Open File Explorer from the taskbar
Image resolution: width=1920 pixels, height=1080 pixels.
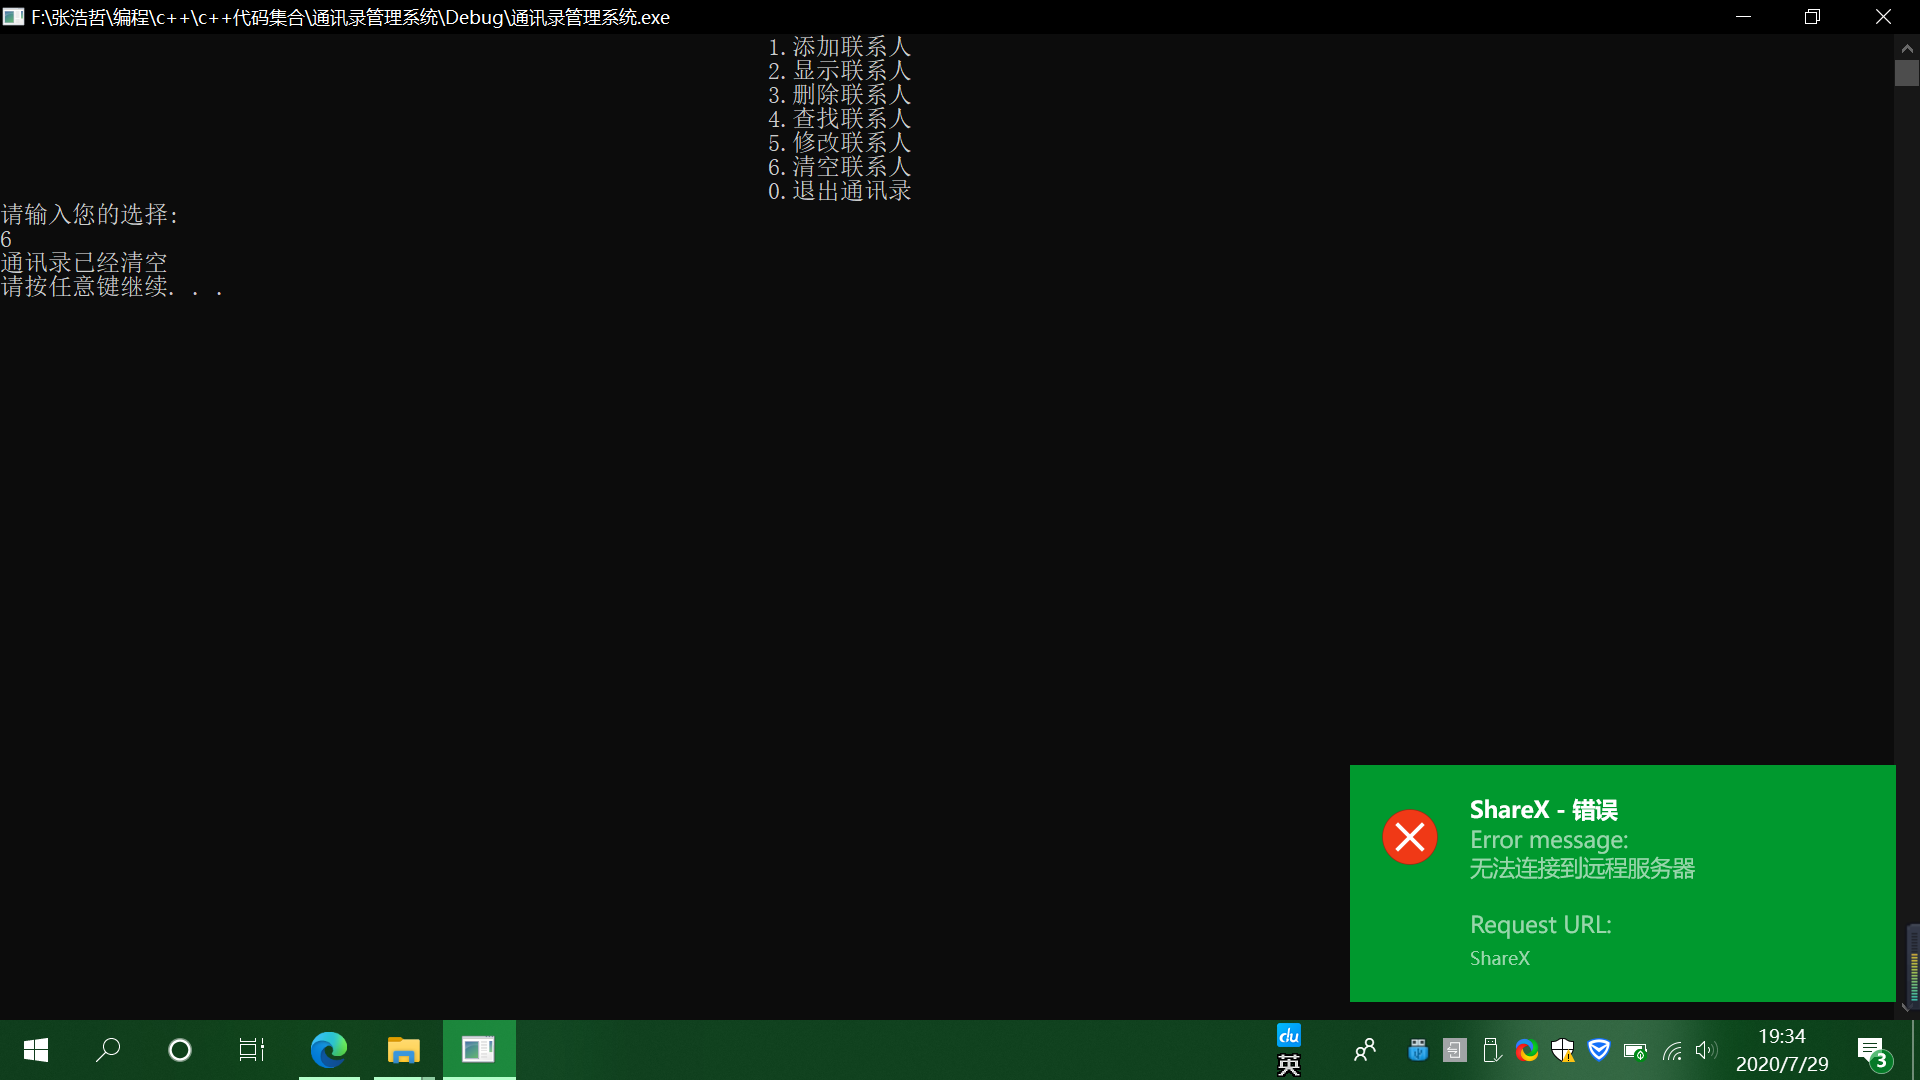(x=403, y=1050)
